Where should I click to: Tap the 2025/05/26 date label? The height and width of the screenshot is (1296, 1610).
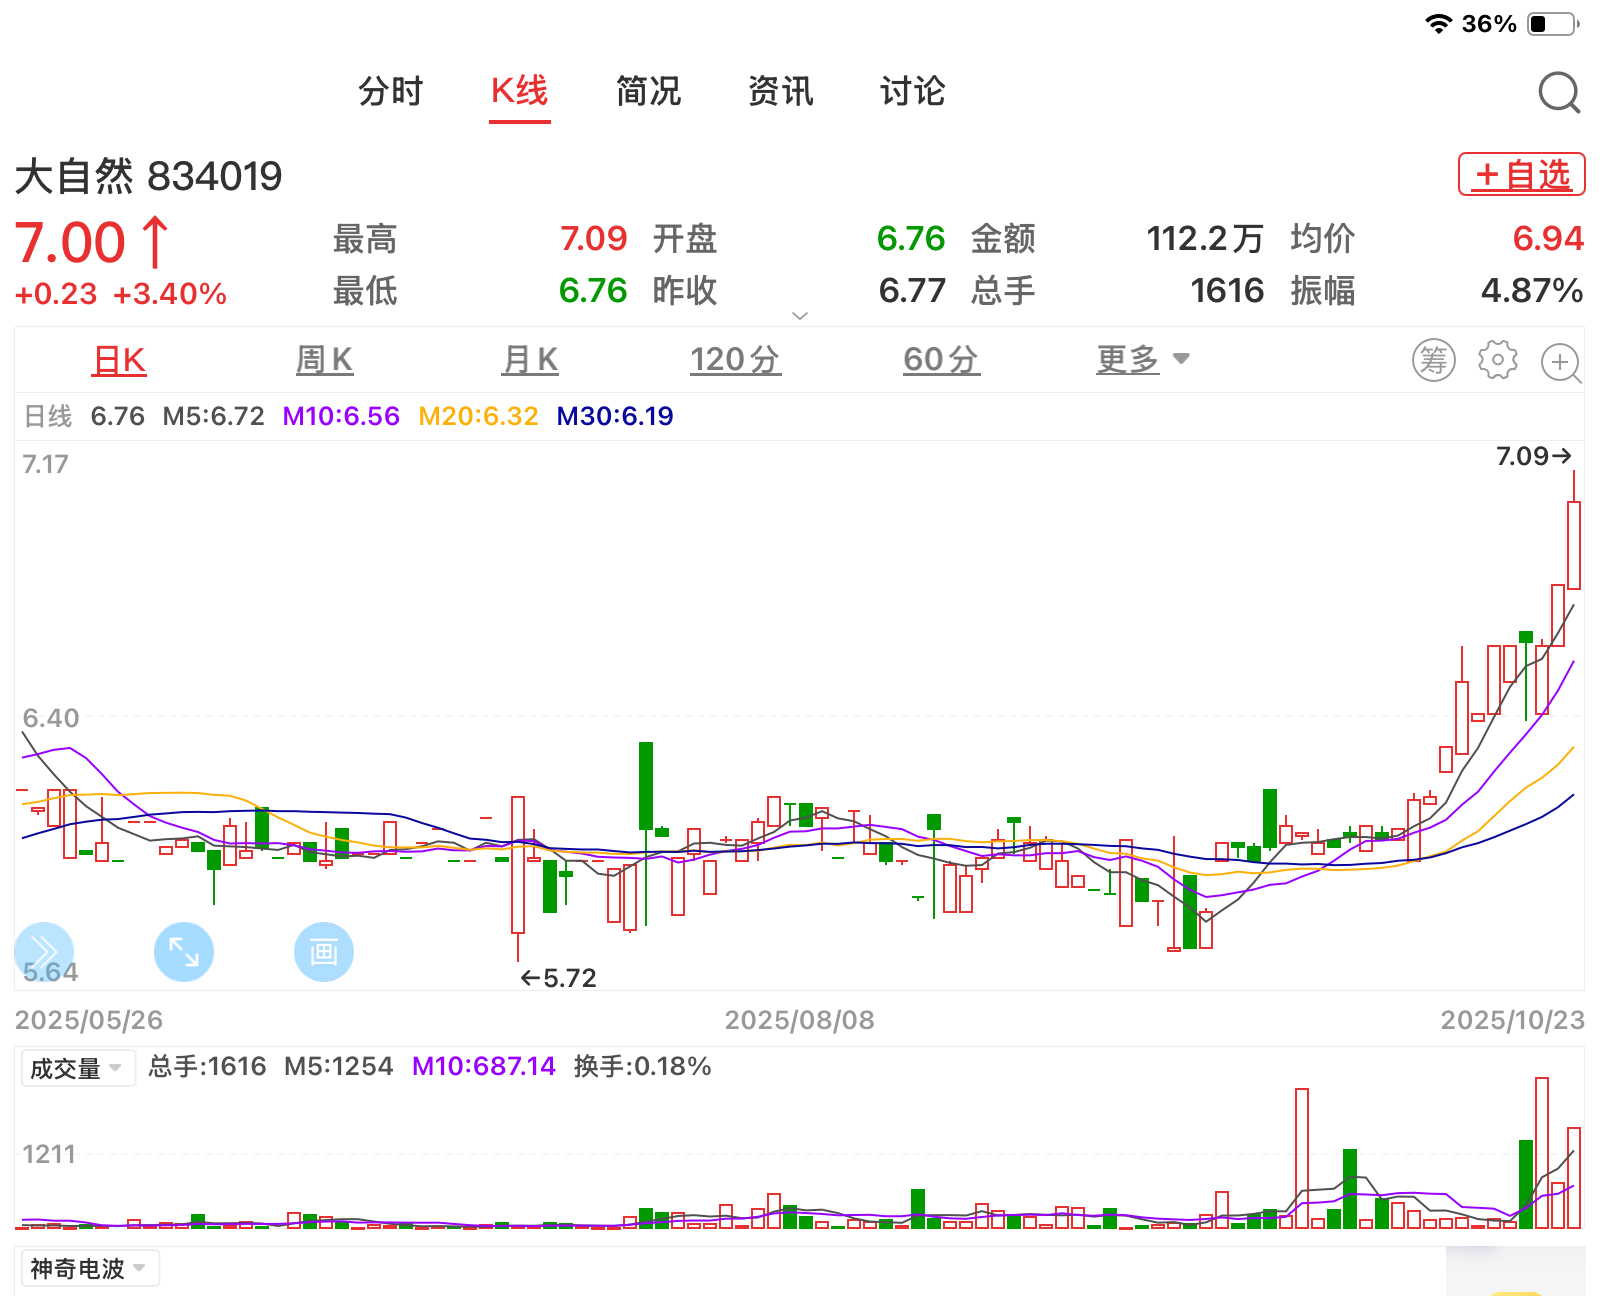pos(89,1020)
